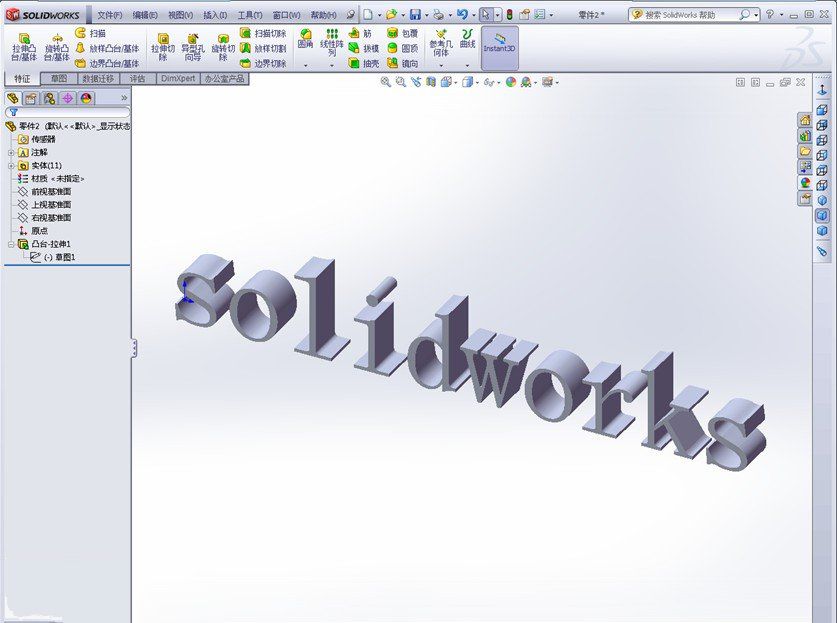The image size is (837, 623).
Task: Click the 保存 (Save) toolbar button
Action: (x=417, y=14)
